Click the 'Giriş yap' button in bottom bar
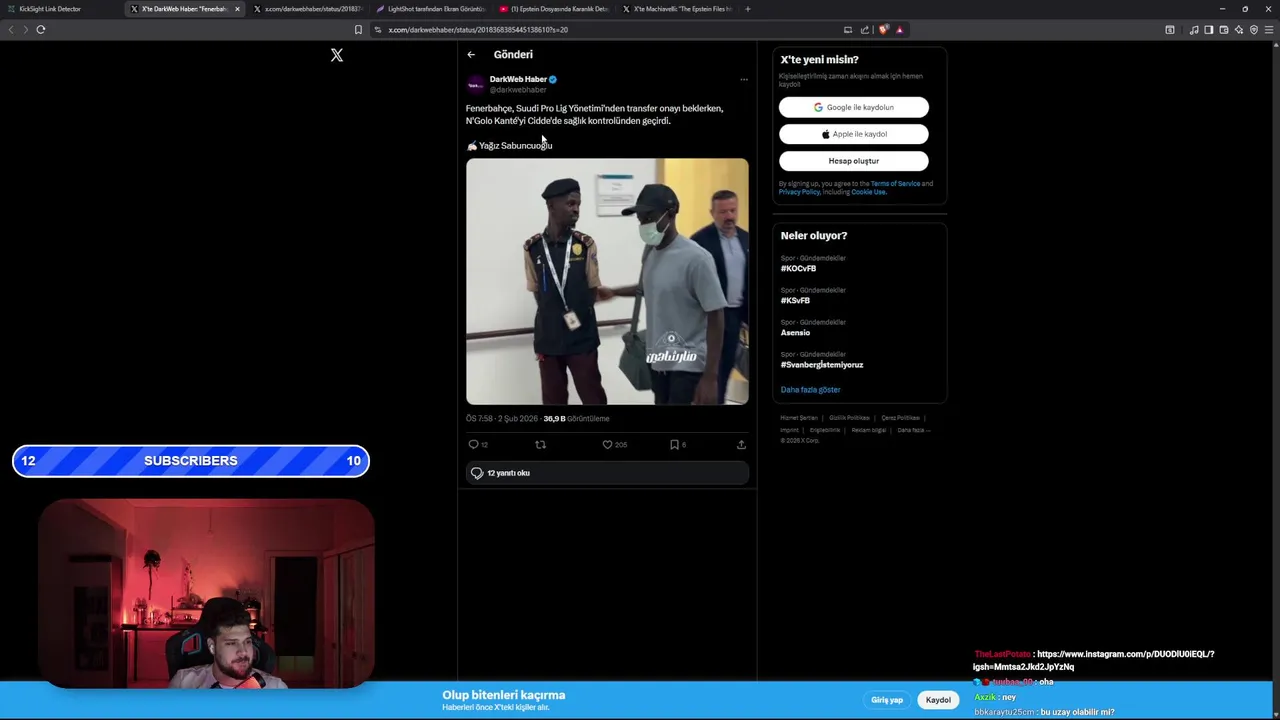The width and height of the screenshot is (1280, 720). 886,700
